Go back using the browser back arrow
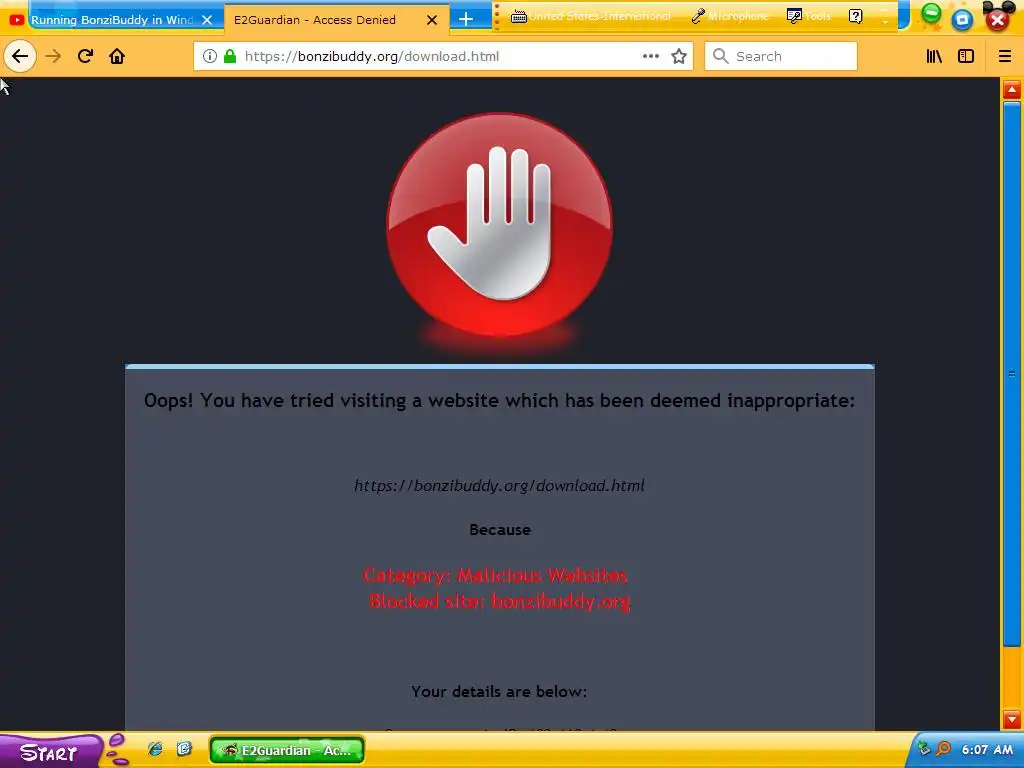 coord(20,56)
